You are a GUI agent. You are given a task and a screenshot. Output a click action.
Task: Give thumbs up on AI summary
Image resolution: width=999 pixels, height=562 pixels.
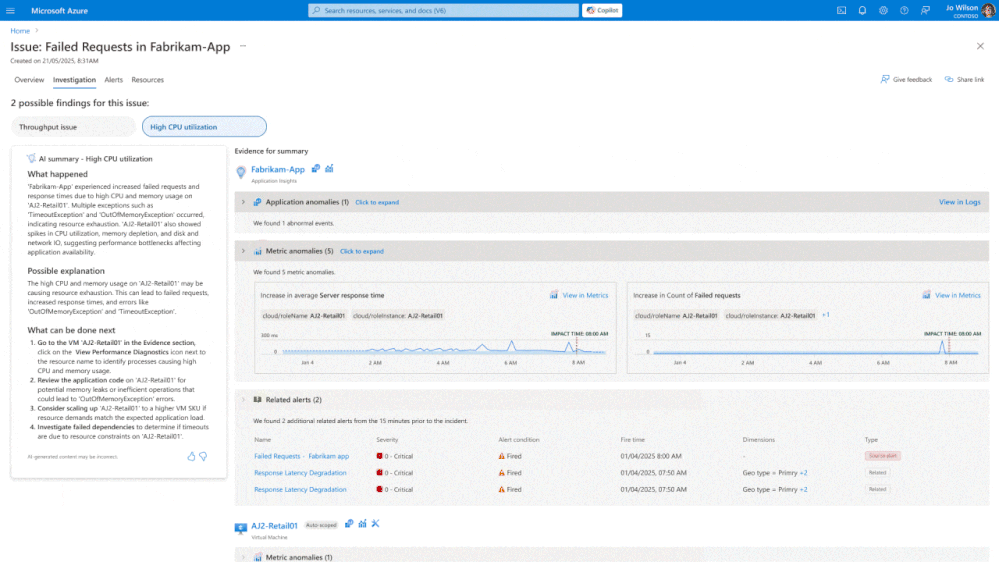pyautogui.click(x=191, y=456)
